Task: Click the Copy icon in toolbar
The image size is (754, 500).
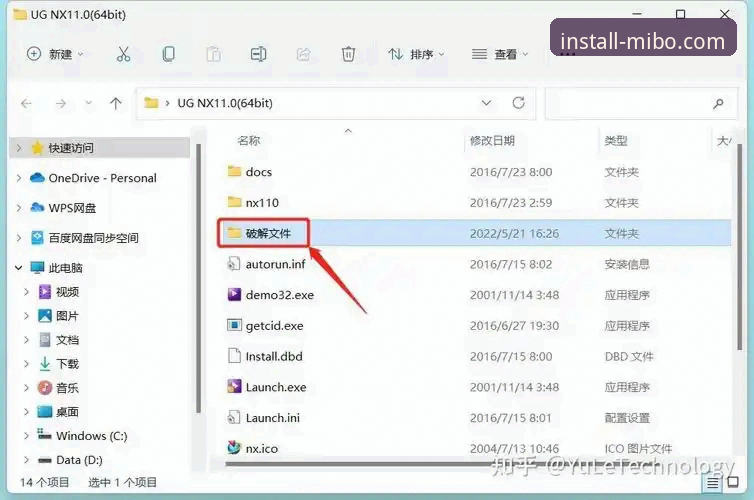Action: coord(168,54)
